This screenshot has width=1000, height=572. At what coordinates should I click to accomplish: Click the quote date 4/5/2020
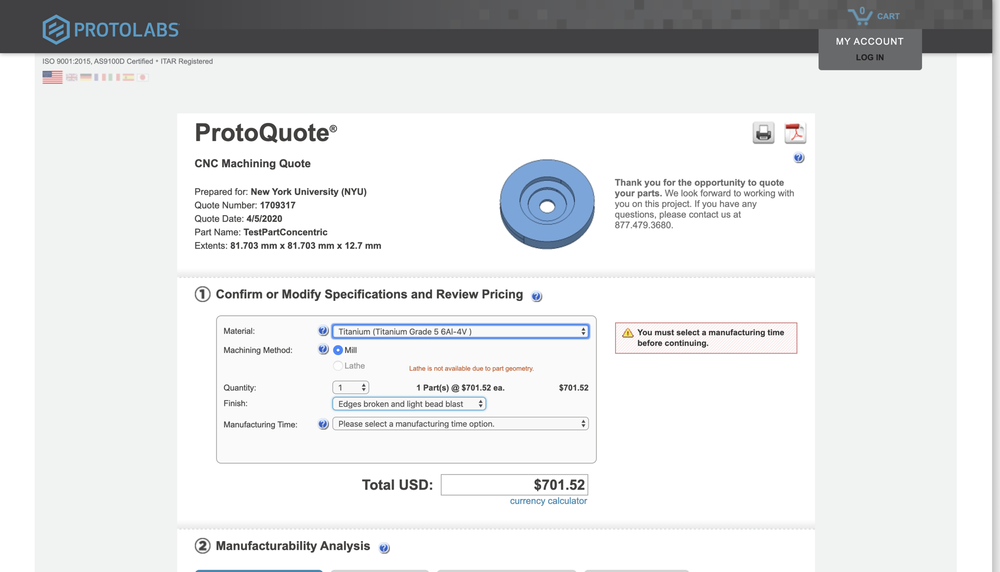pos(264,219)
